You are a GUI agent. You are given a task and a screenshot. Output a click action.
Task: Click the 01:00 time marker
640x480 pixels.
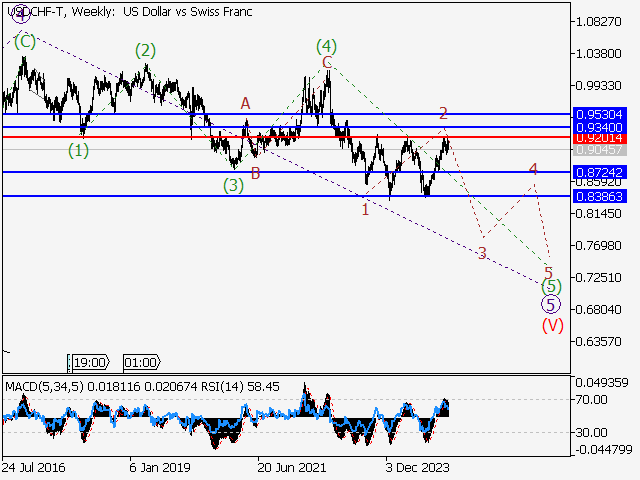pos(139,362)
